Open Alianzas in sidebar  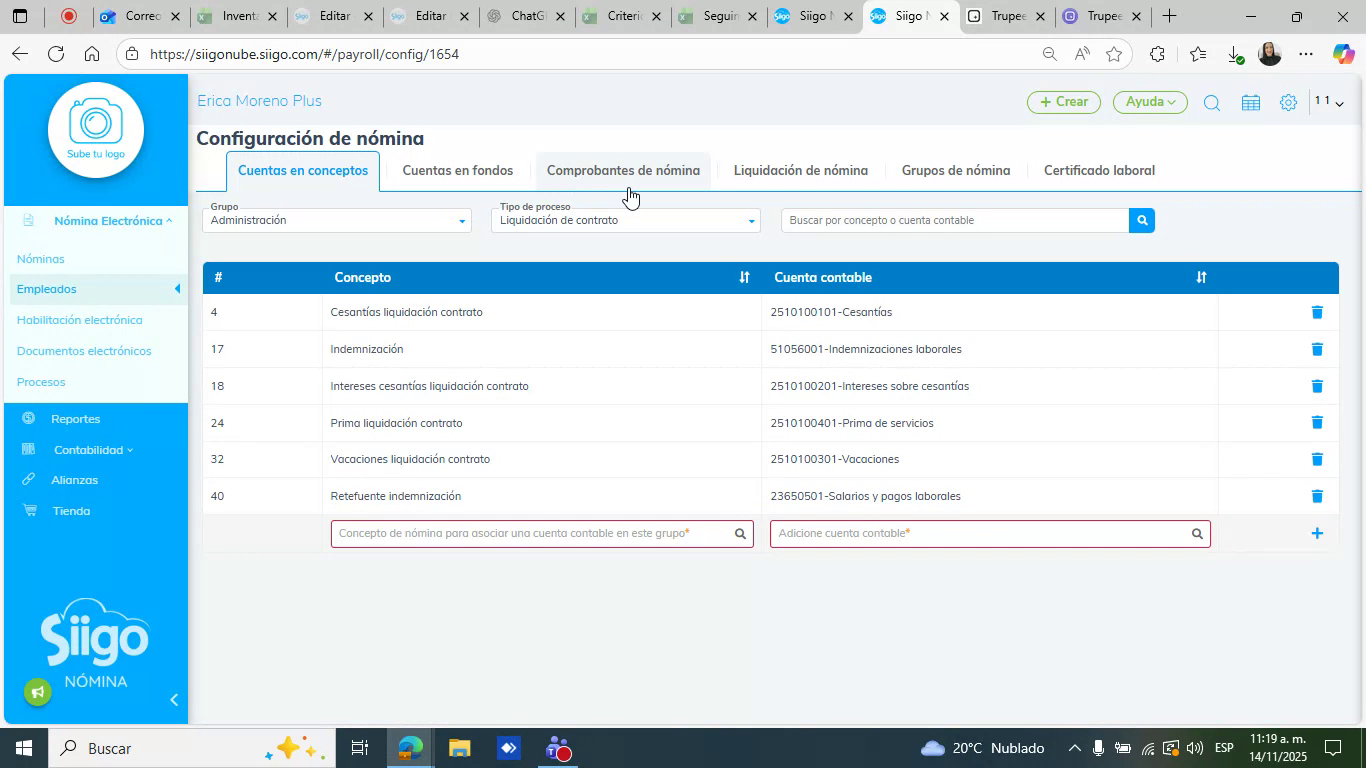pyautogui.click(x=75, y=480)
